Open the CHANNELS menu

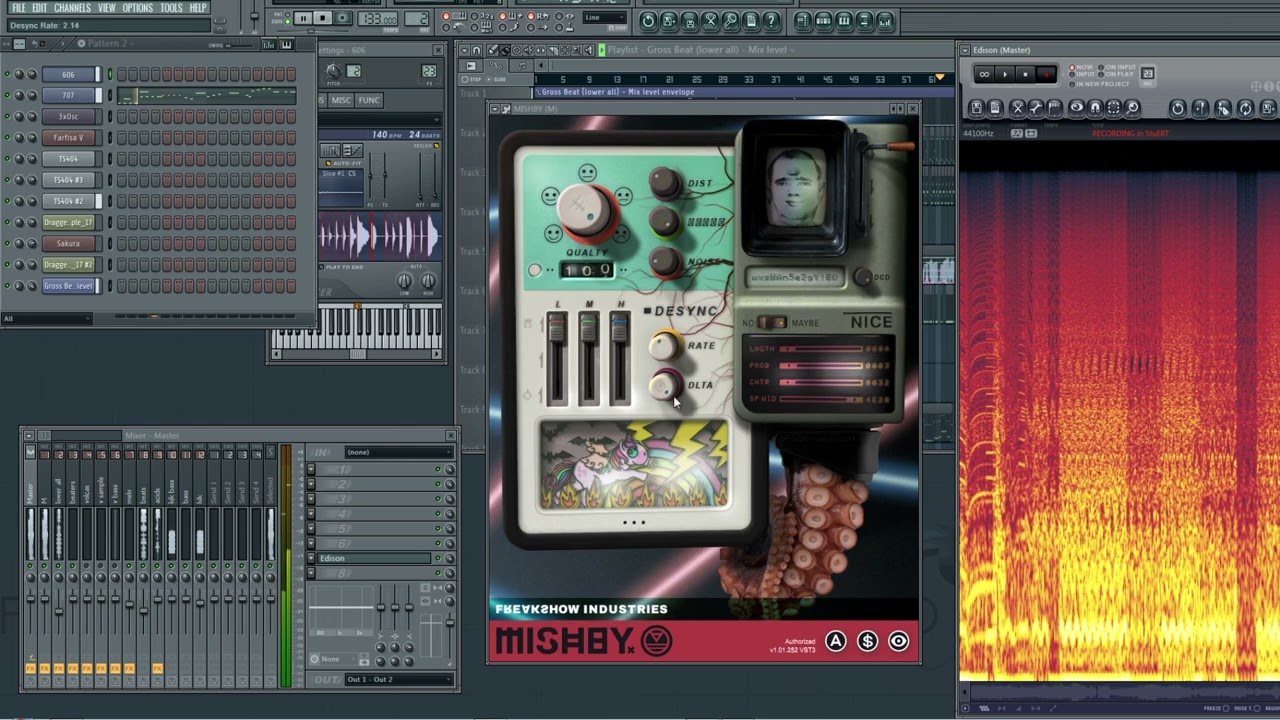(x=72, y=8)
